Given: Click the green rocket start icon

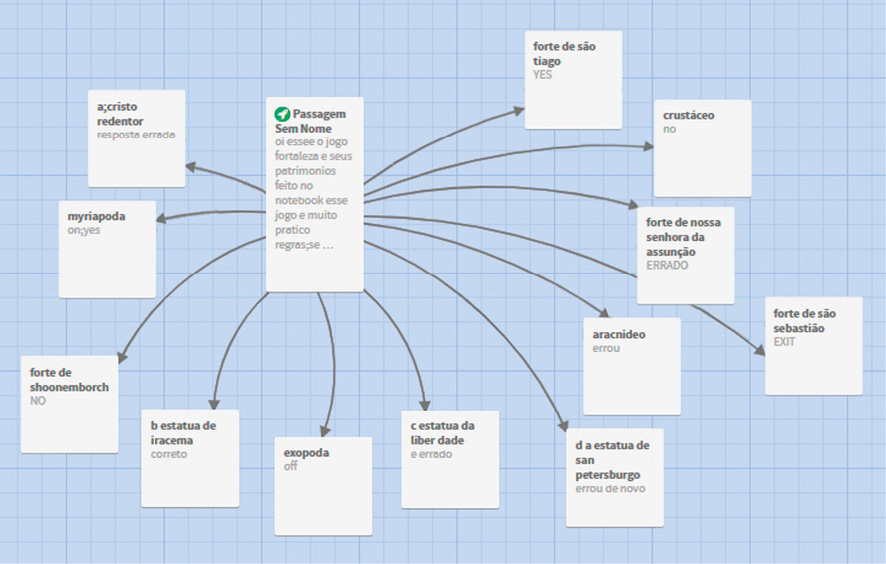Looking at the screenshot, I should [282, 114].
